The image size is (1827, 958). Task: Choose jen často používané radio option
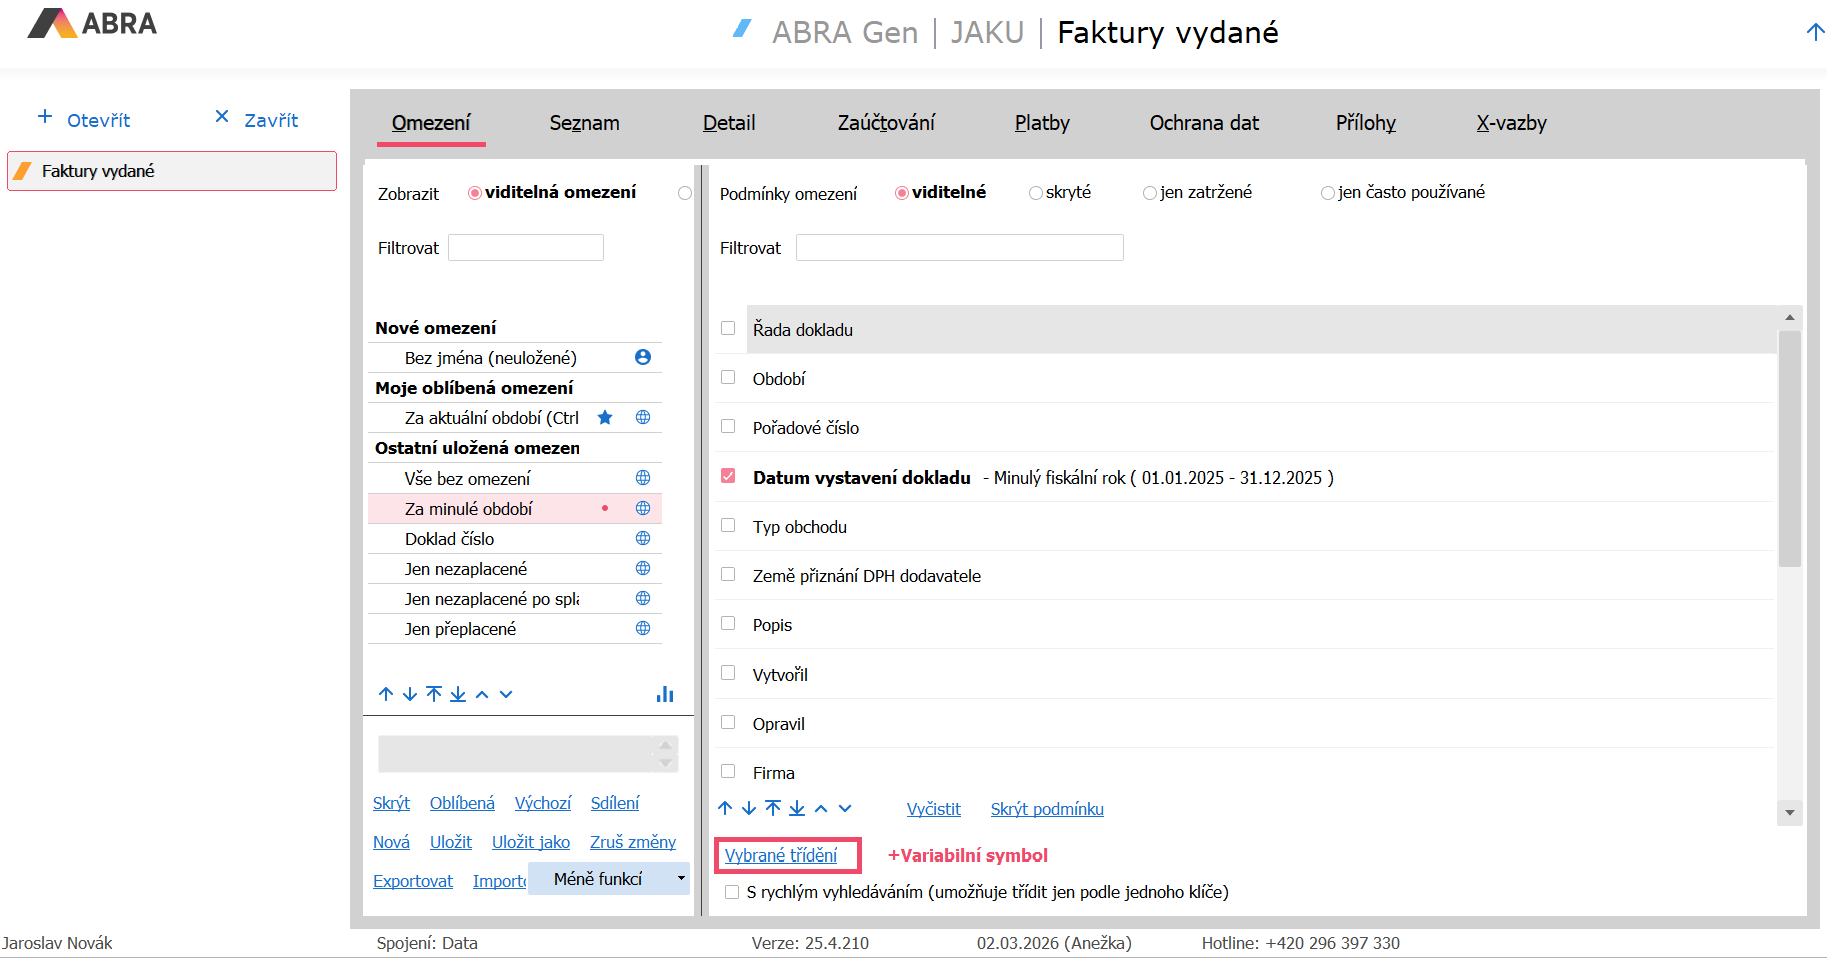click(1328, 193)
